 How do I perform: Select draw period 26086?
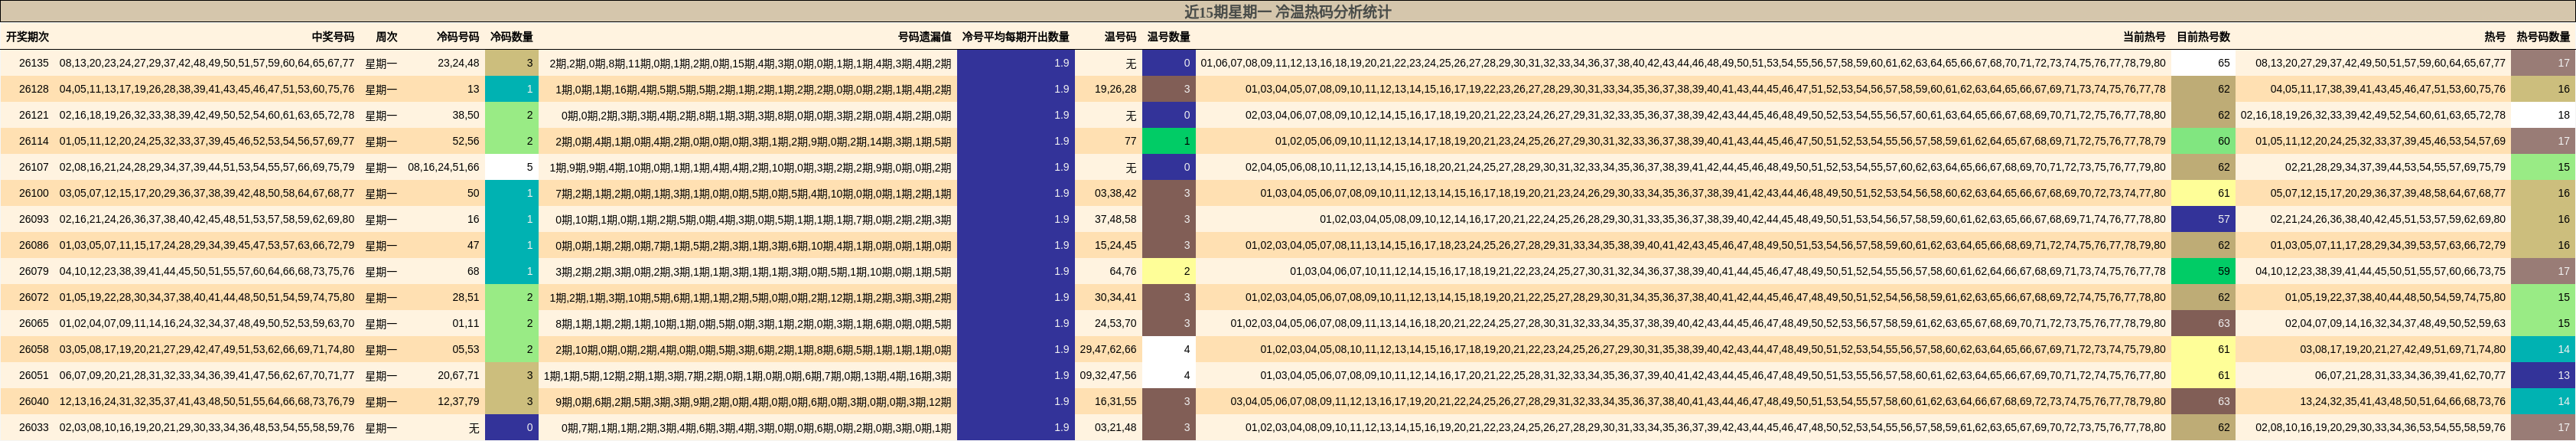[x=34, y=245]
